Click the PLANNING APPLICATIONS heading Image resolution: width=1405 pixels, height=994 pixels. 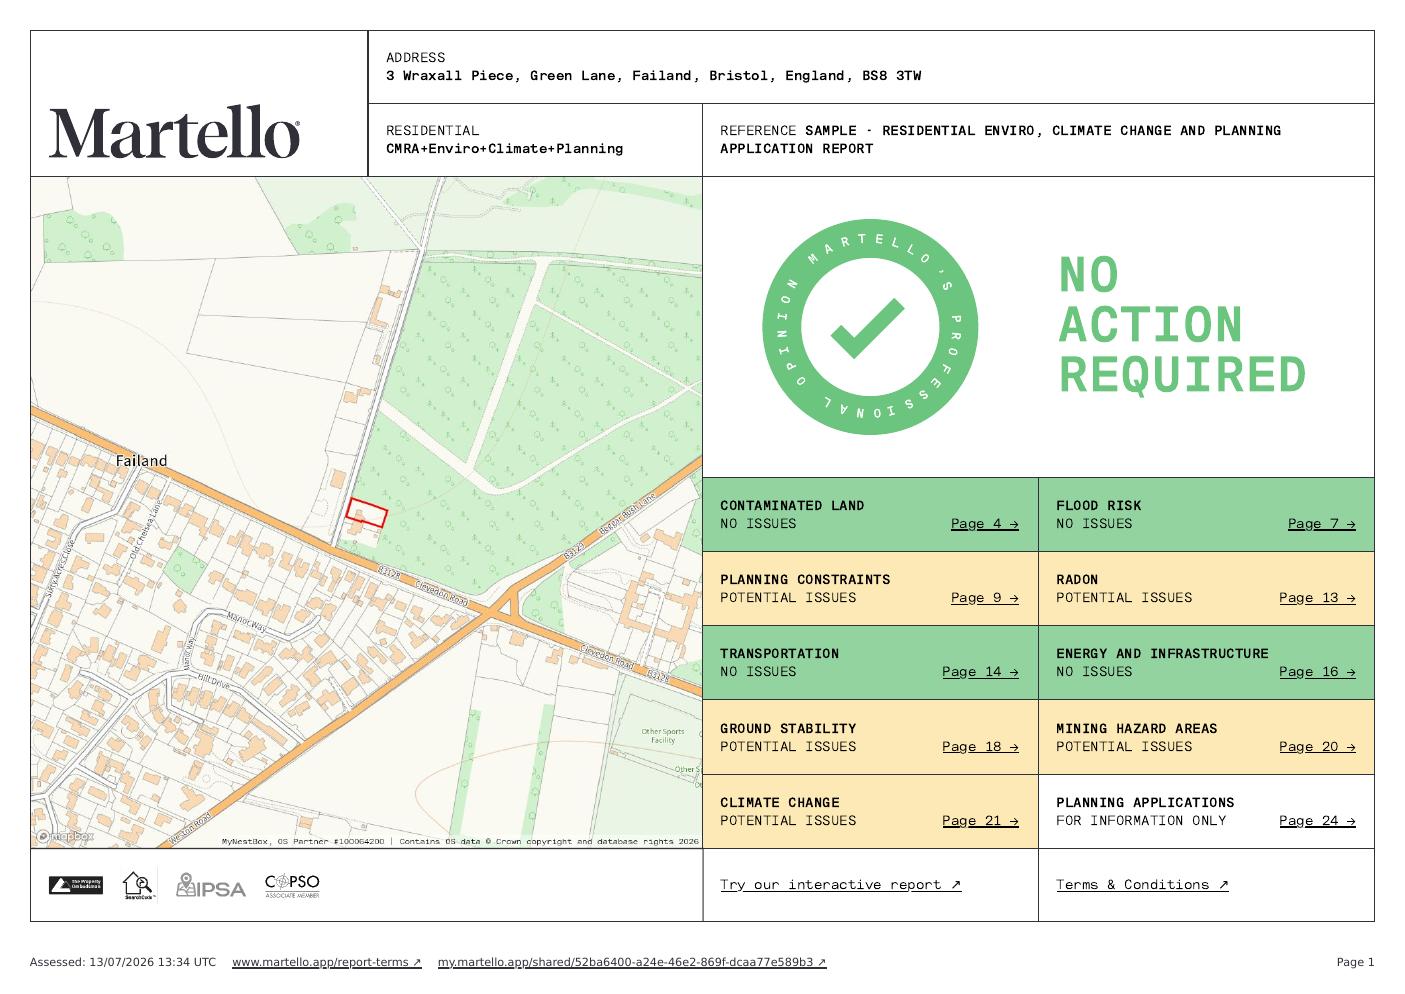(x=1145, y=803)
